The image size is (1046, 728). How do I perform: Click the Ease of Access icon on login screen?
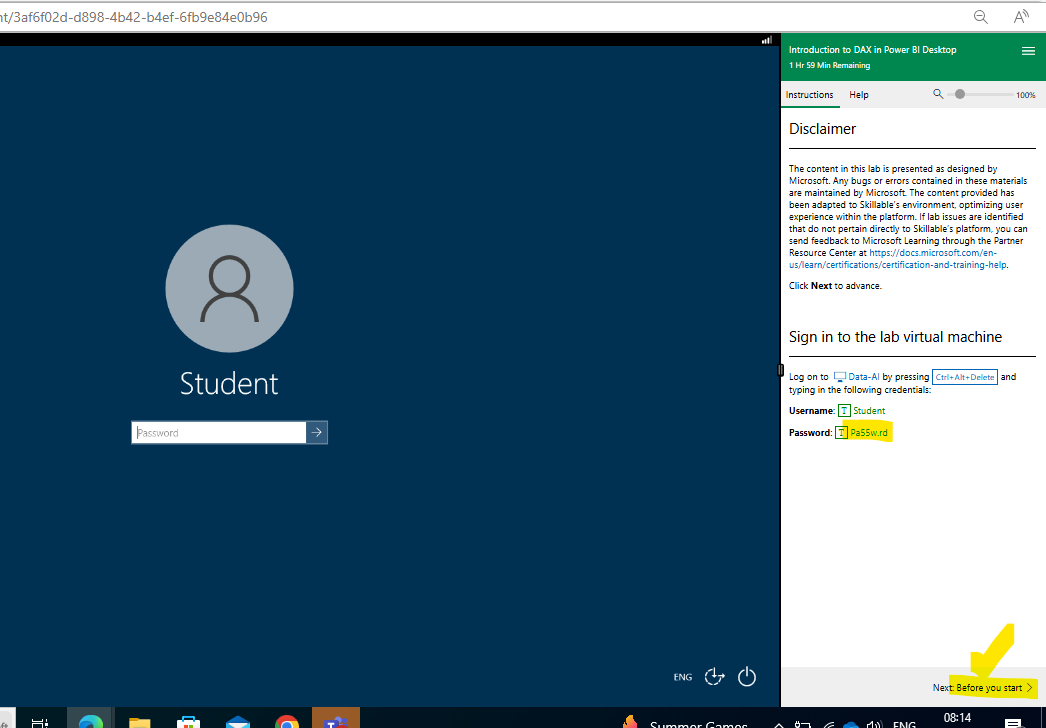pos(714,677)
